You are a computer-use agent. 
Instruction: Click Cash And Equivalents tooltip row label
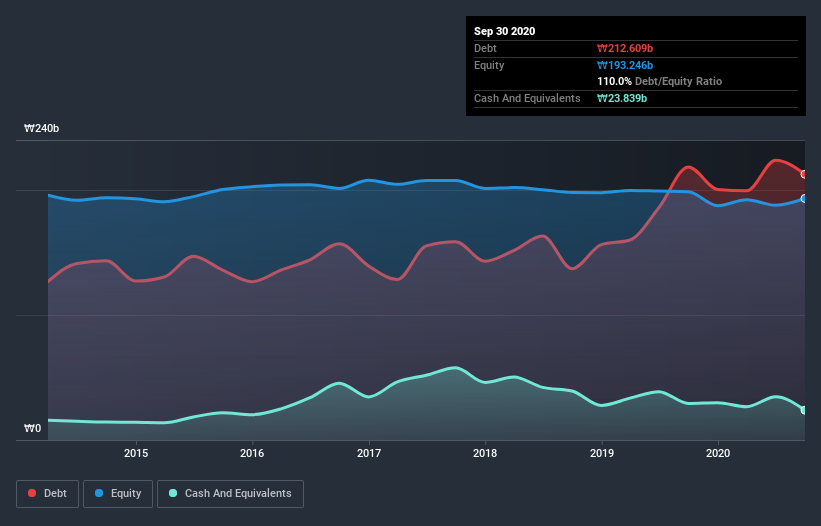click(x=527, y=98)
